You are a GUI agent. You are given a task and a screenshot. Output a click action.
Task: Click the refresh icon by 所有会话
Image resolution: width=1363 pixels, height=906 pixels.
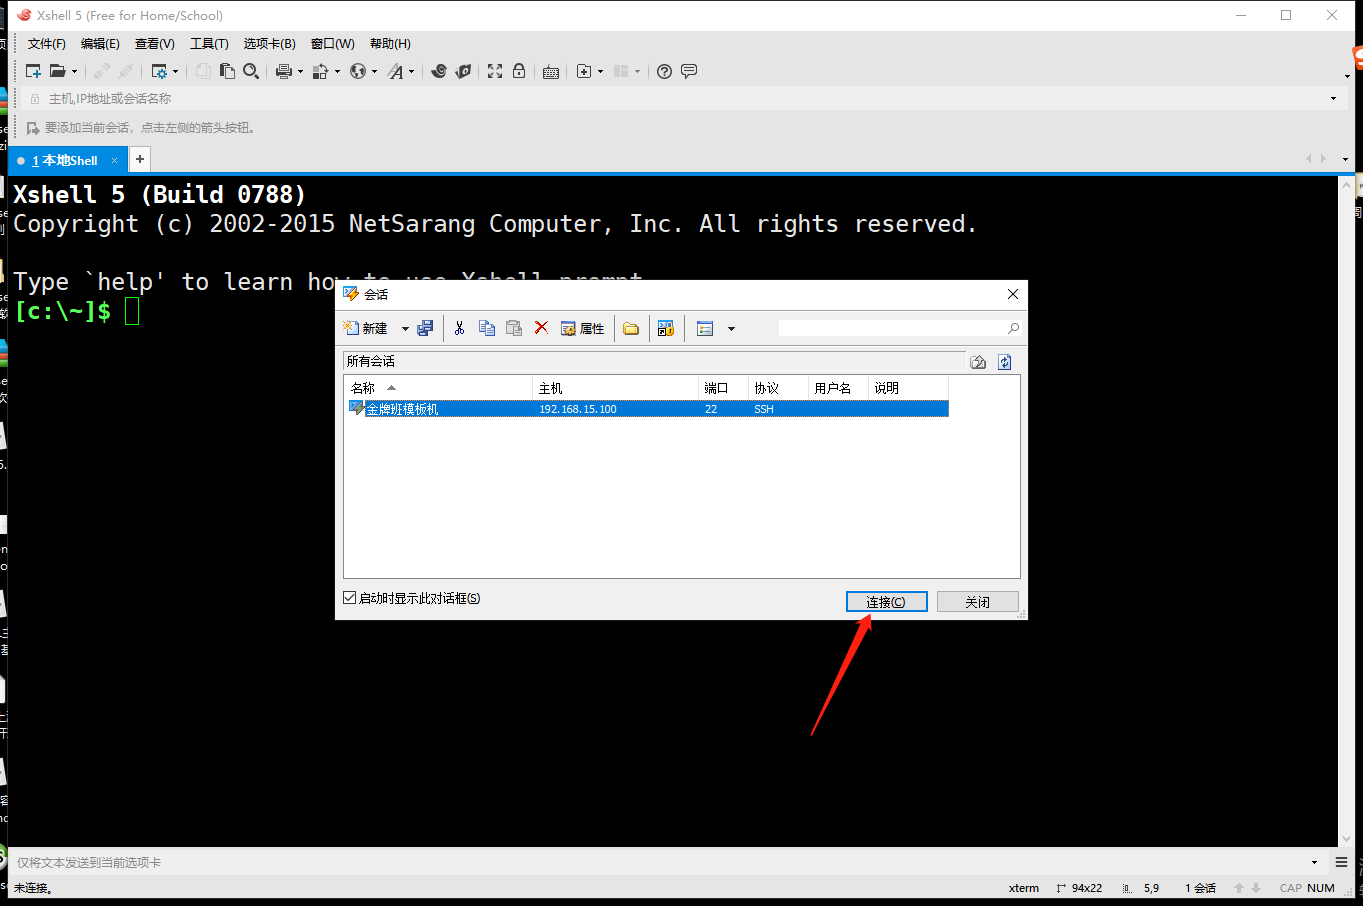1005,362
